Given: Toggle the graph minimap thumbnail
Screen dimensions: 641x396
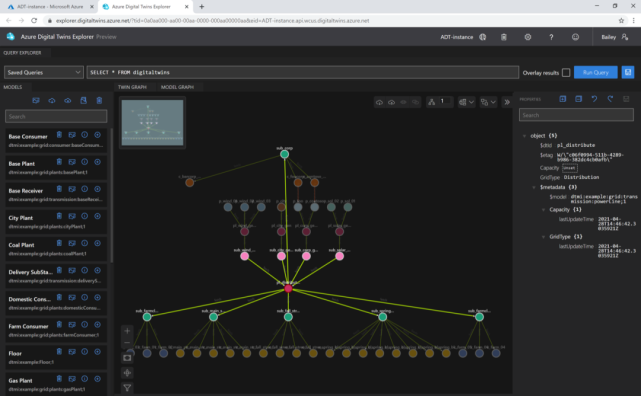Looking at the screenshot, I should (152, 123).
